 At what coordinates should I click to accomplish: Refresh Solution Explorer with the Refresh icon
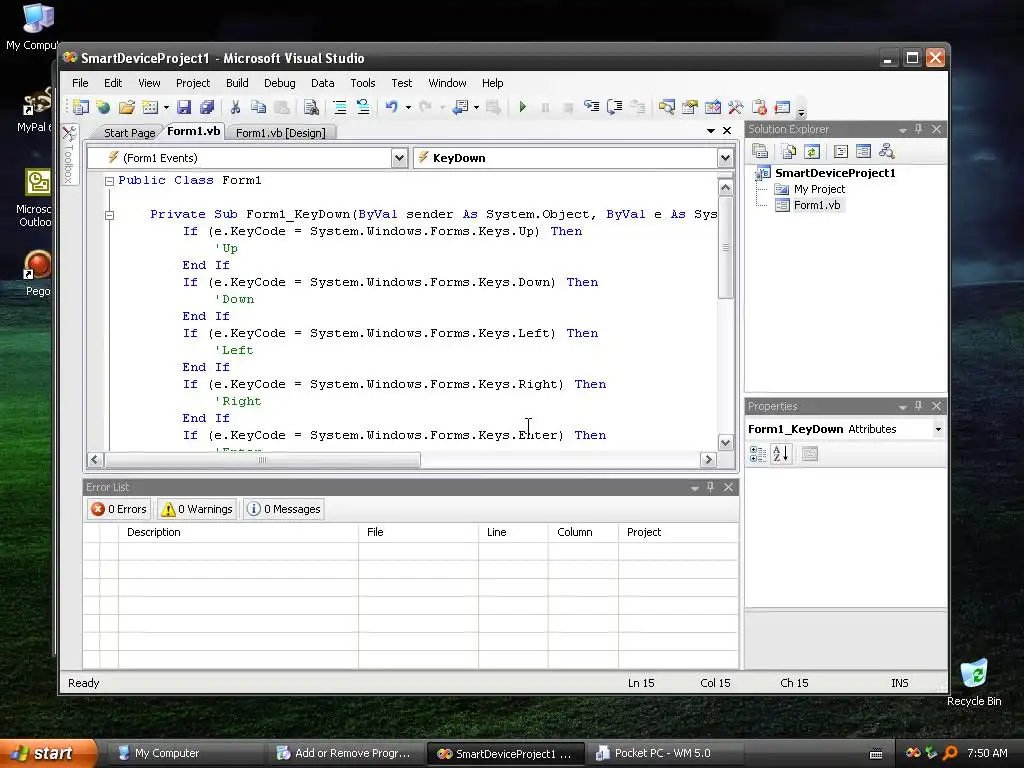pos(812,152)
